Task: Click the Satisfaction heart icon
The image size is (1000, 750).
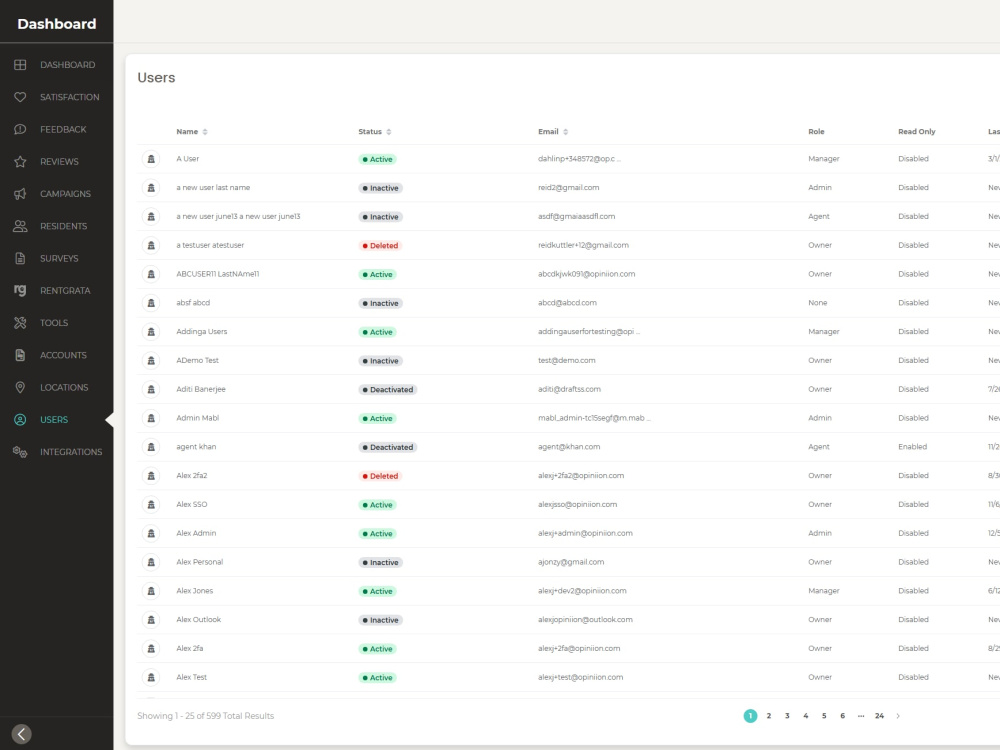Action: pyautogui.click(x=20, y=97)
